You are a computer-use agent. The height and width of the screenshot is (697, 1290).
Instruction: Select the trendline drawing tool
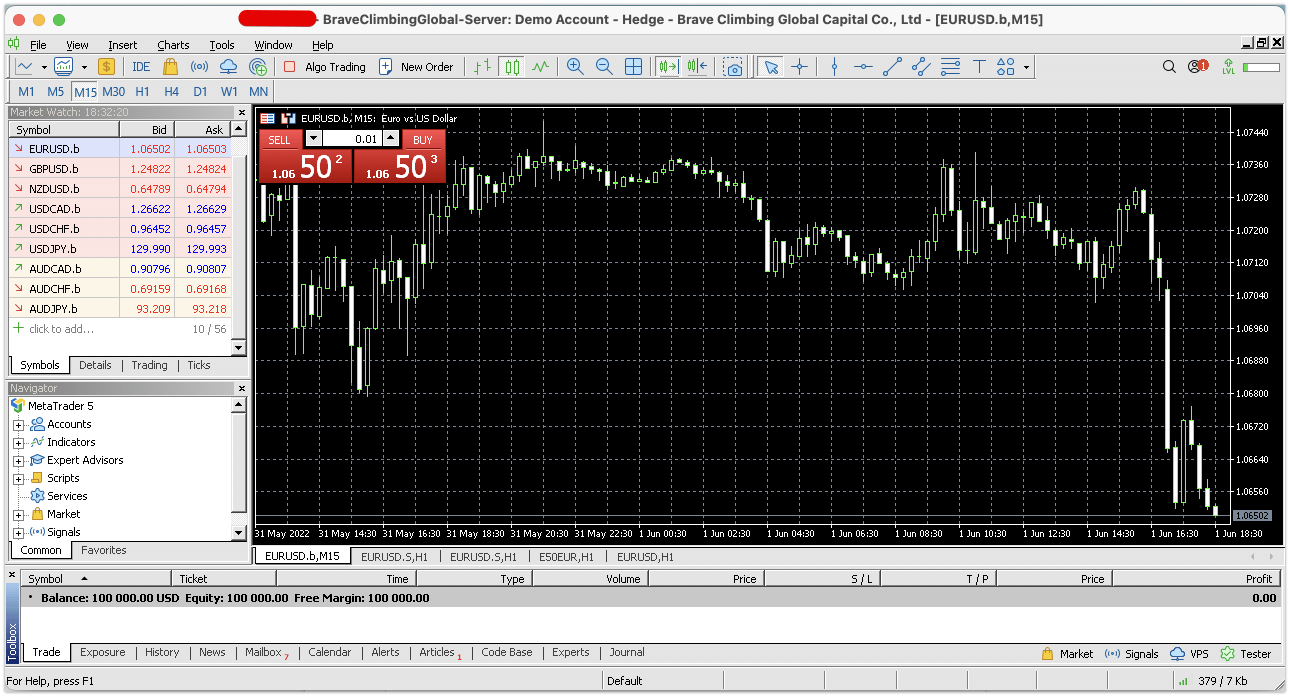[892, 67]
